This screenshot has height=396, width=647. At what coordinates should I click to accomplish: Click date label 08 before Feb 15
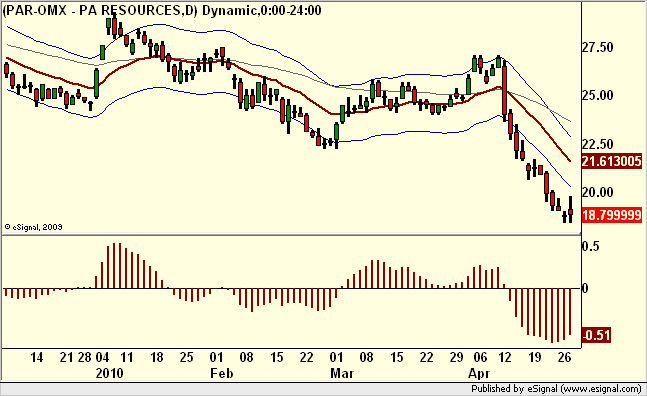(x=246, y=357)
